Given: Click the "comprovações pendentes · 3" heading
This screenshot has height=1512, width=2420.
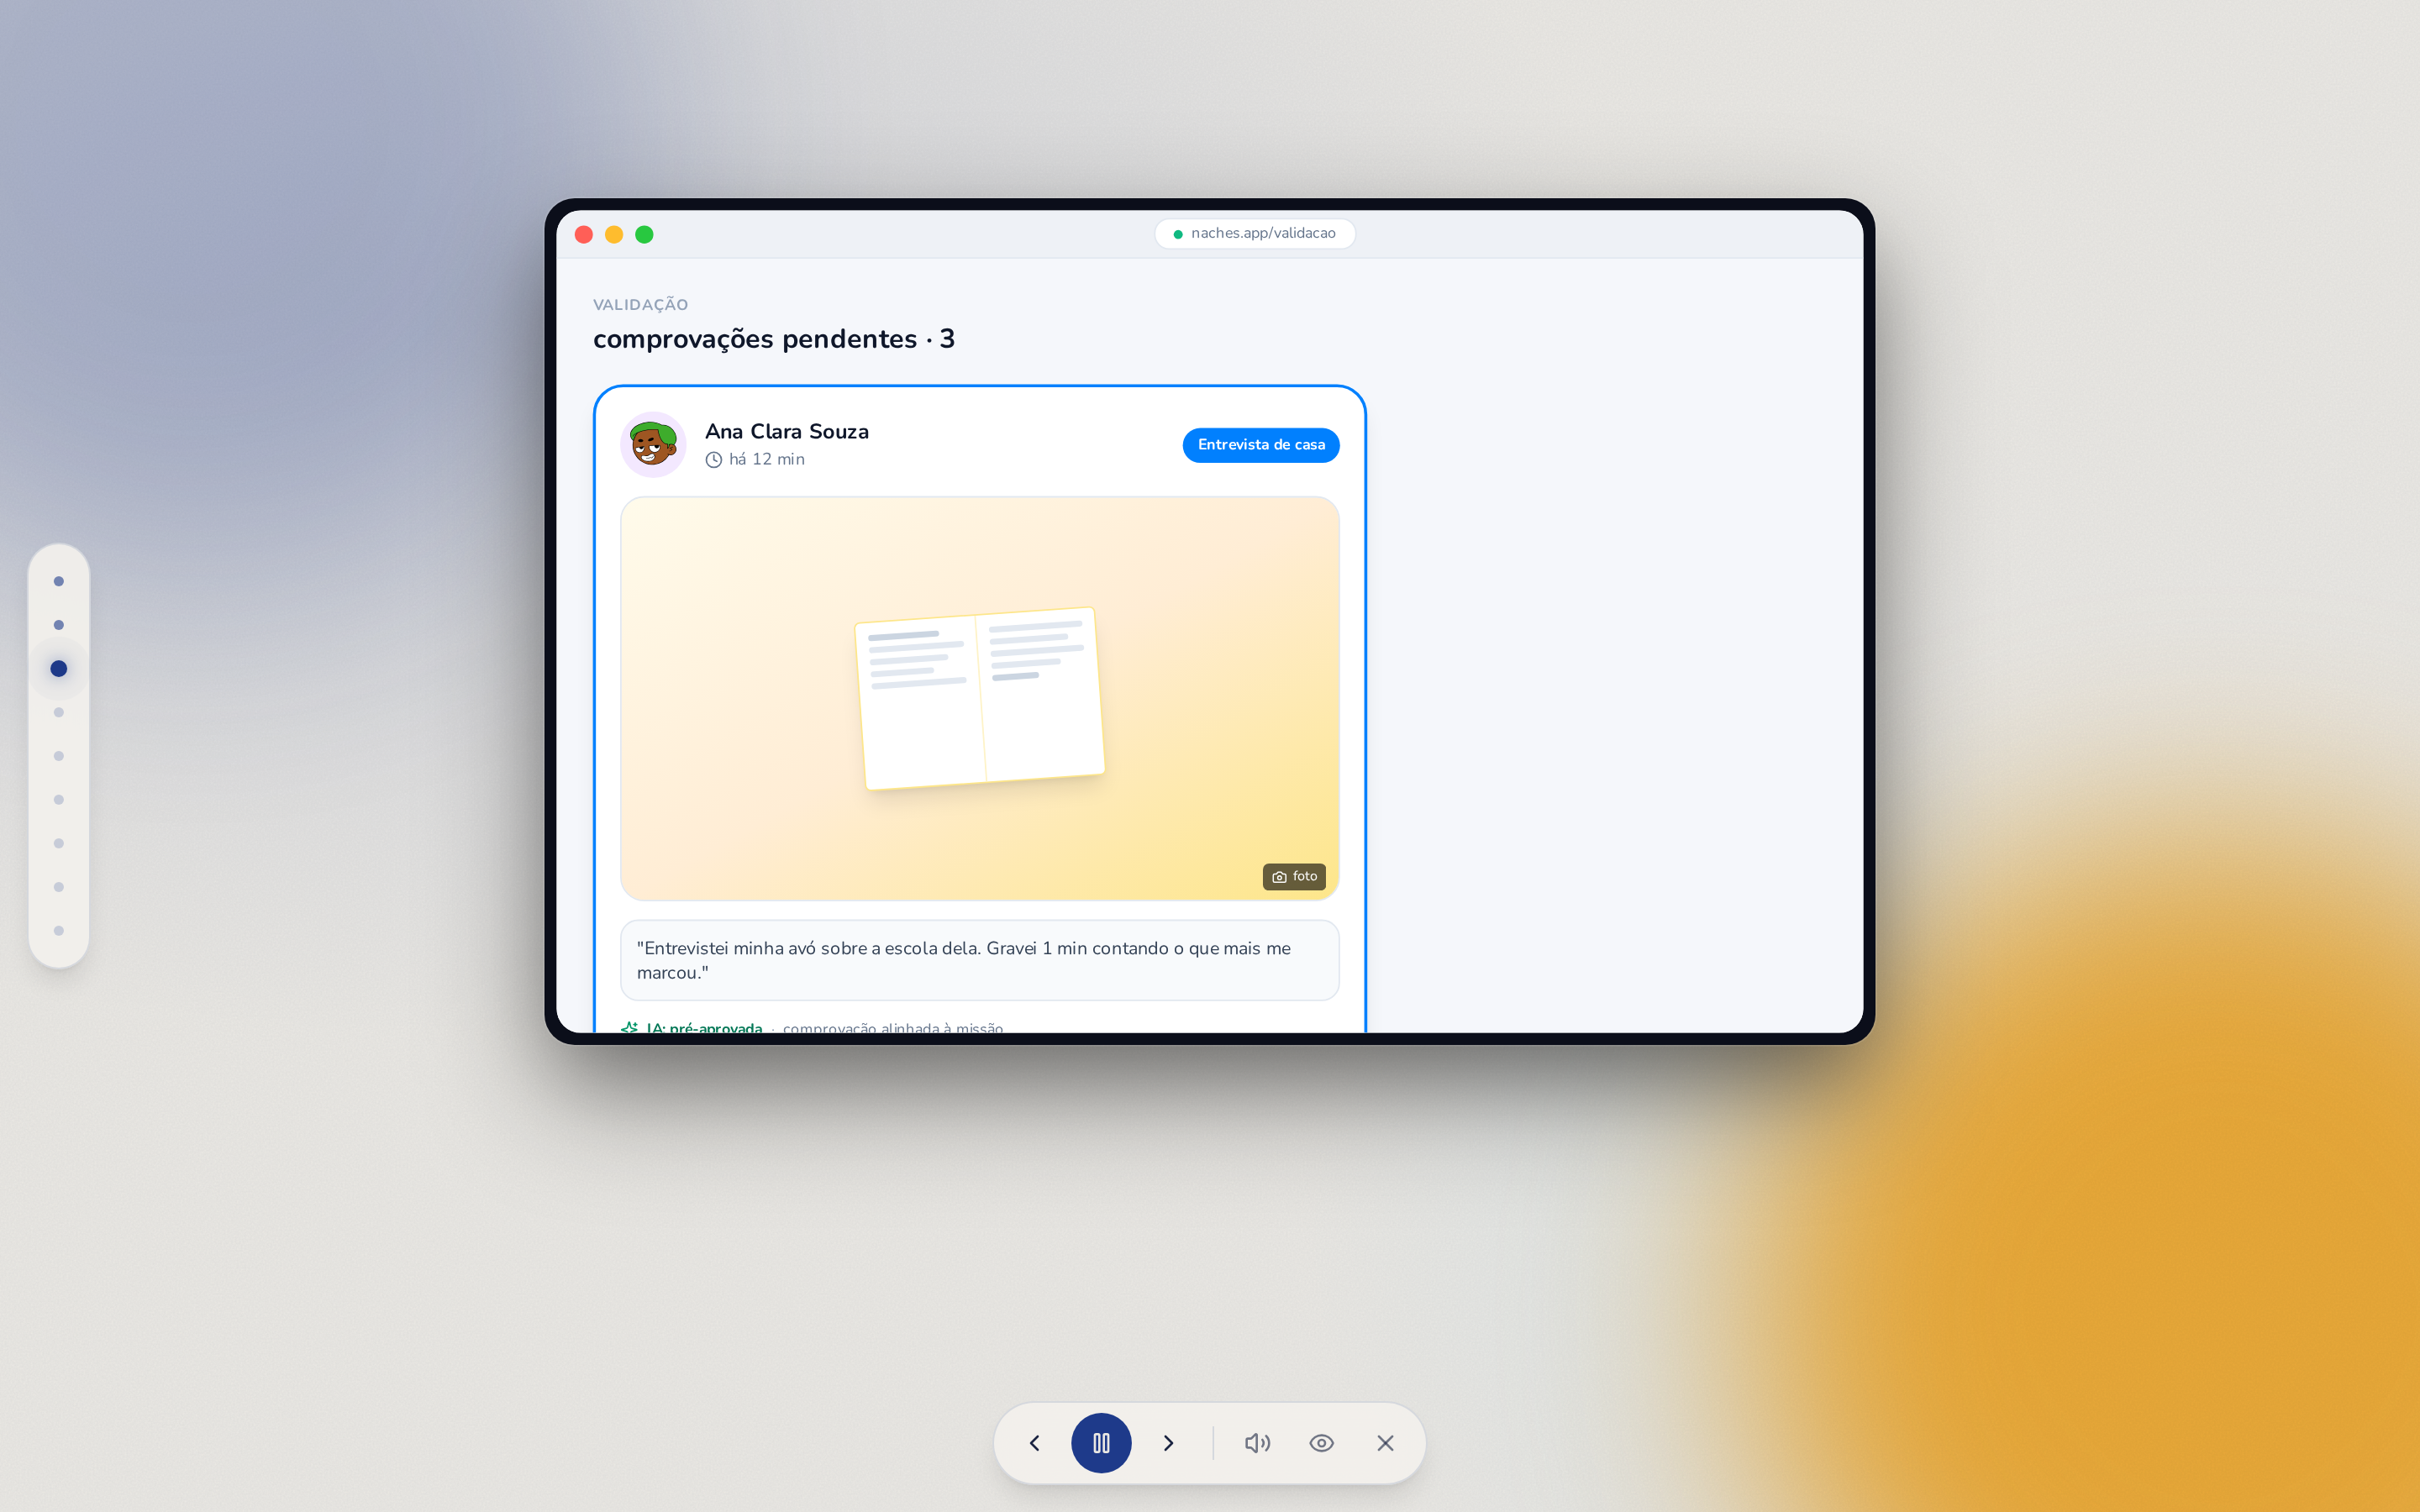Looking at the screenshot, I should click(774, 339).
